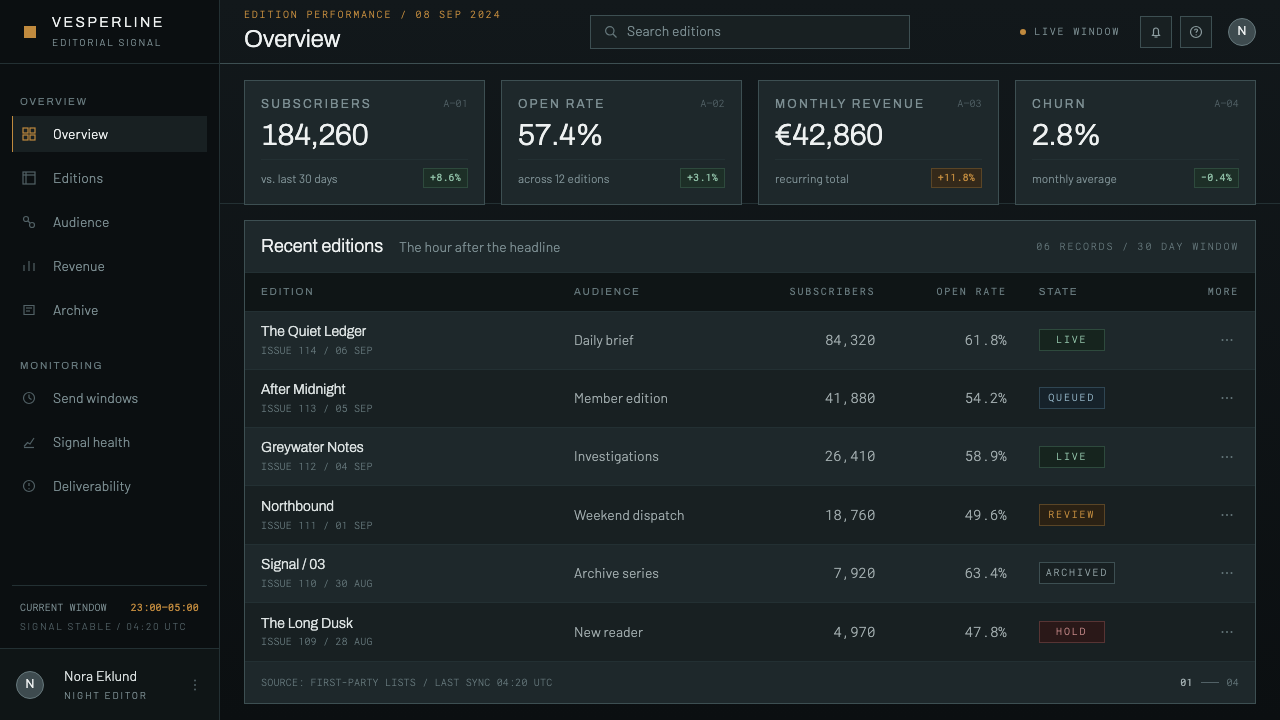Select the Greywater Notes edition title

click(312, 447)
